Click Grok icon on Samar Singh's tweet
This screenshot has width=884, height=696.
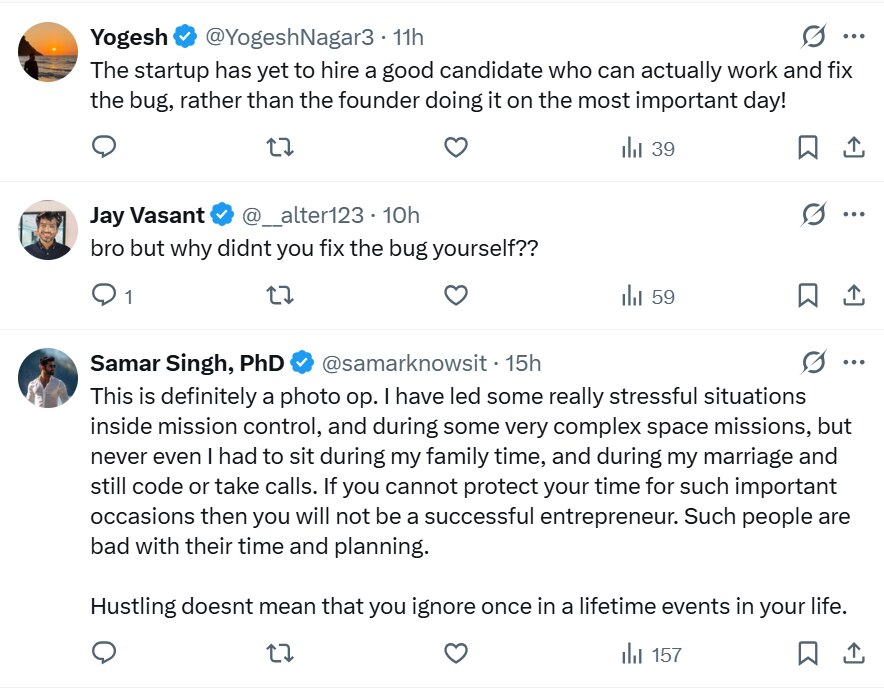(x=814, y=361)
